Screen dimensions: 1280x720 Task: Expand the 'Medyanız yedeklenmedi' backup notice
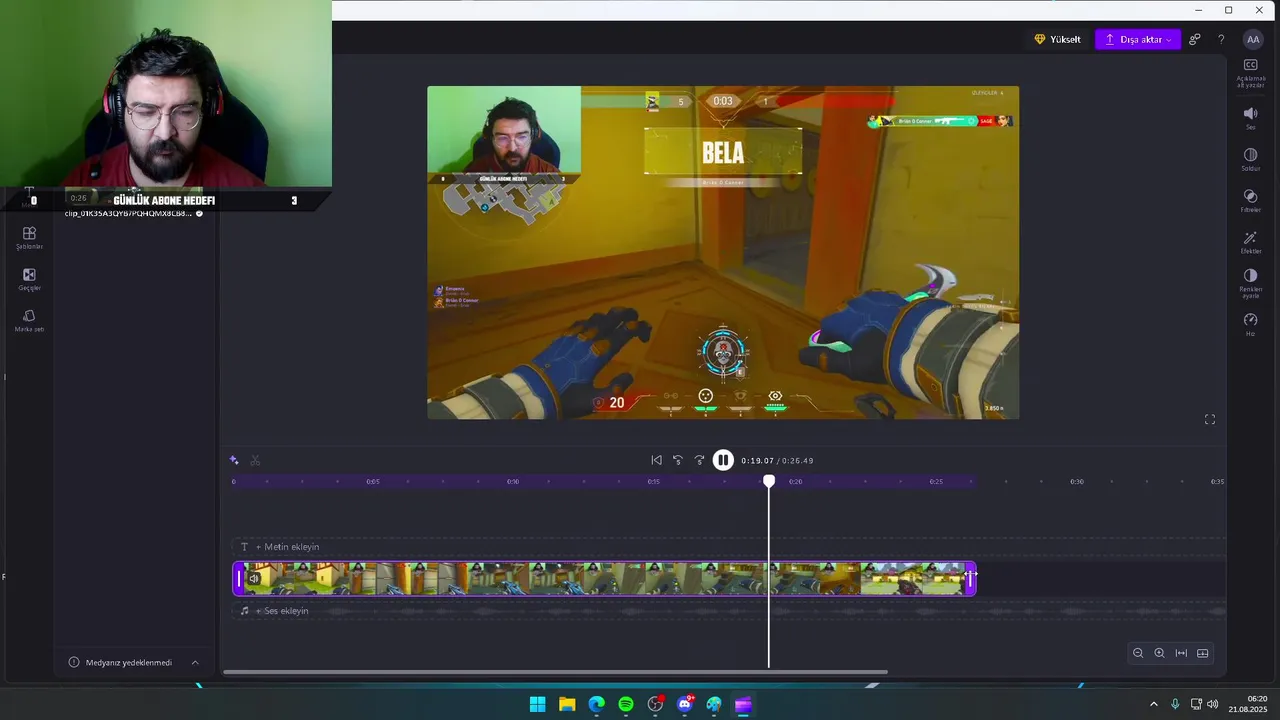point(195,662)
